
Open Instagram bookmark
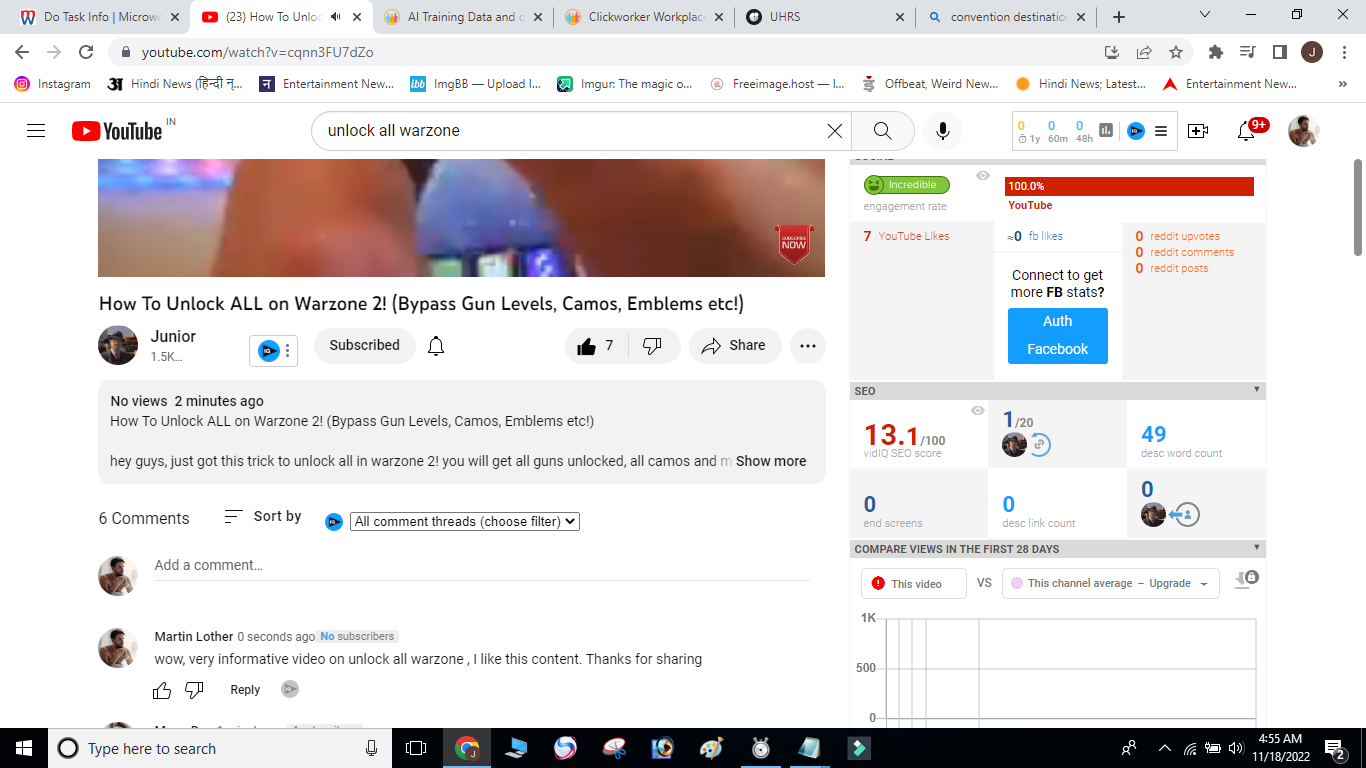pos(53,84)
